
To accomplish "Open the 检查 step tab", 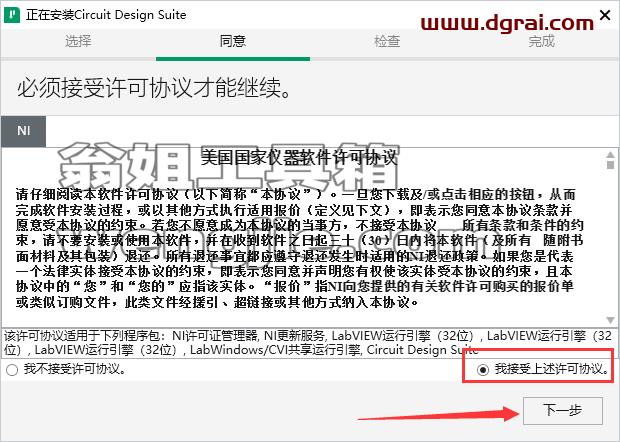I will [387, 41].
